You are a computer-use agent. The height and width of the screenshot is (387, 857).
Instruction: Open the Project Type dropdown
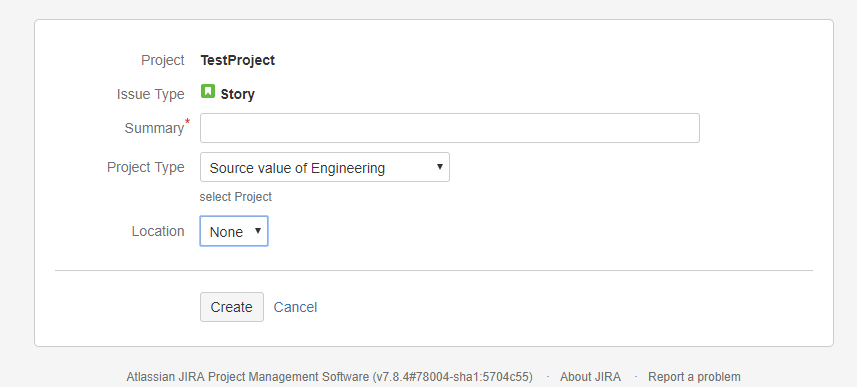pyautogui.click(x=325, y=167)
